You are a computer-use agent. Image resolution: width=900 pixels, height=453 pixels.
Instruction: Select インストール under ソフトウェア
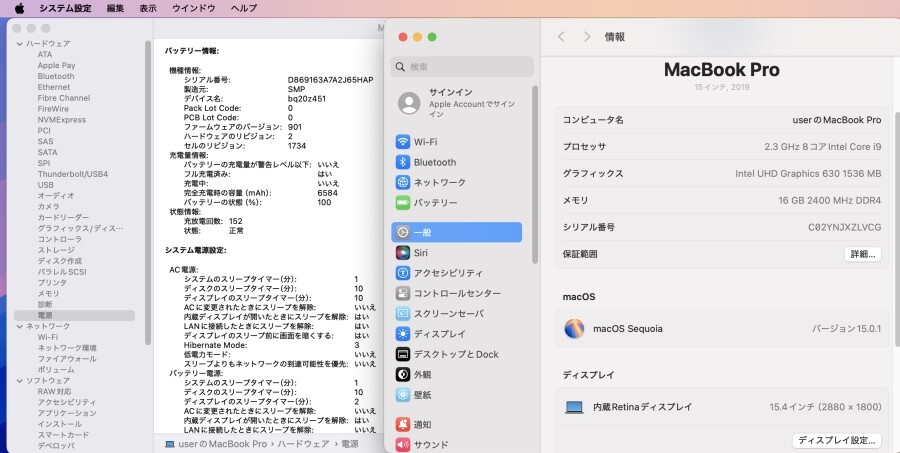point(60,424)
